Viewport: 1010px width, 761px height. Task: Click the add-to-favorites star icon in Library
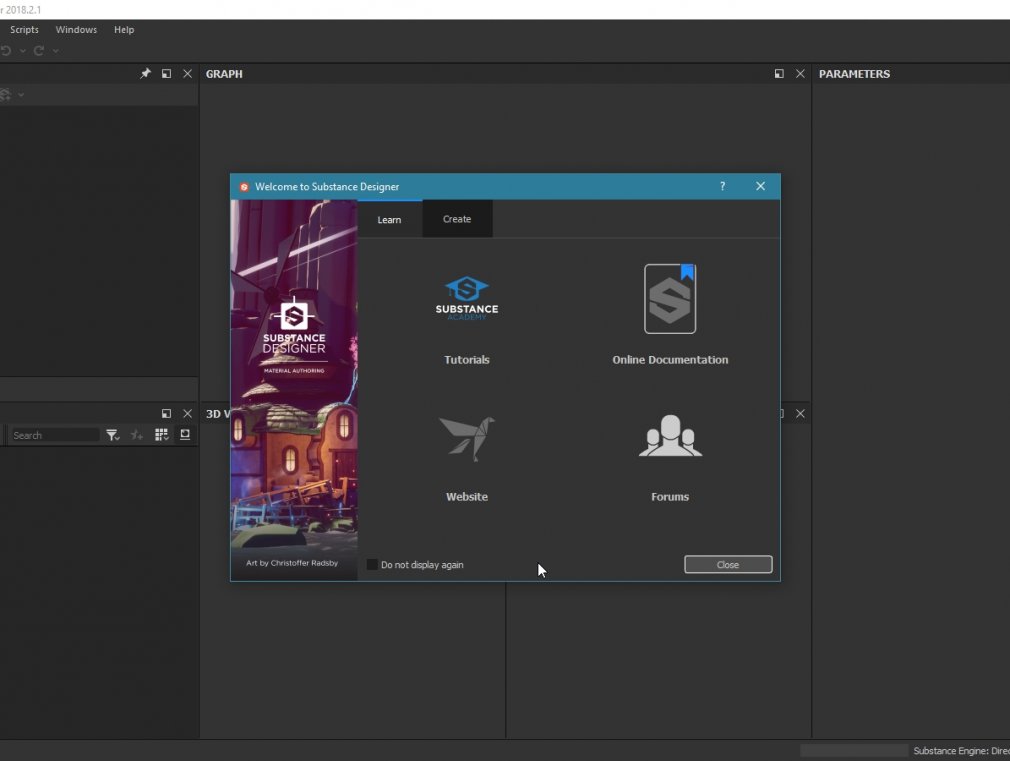137,435
